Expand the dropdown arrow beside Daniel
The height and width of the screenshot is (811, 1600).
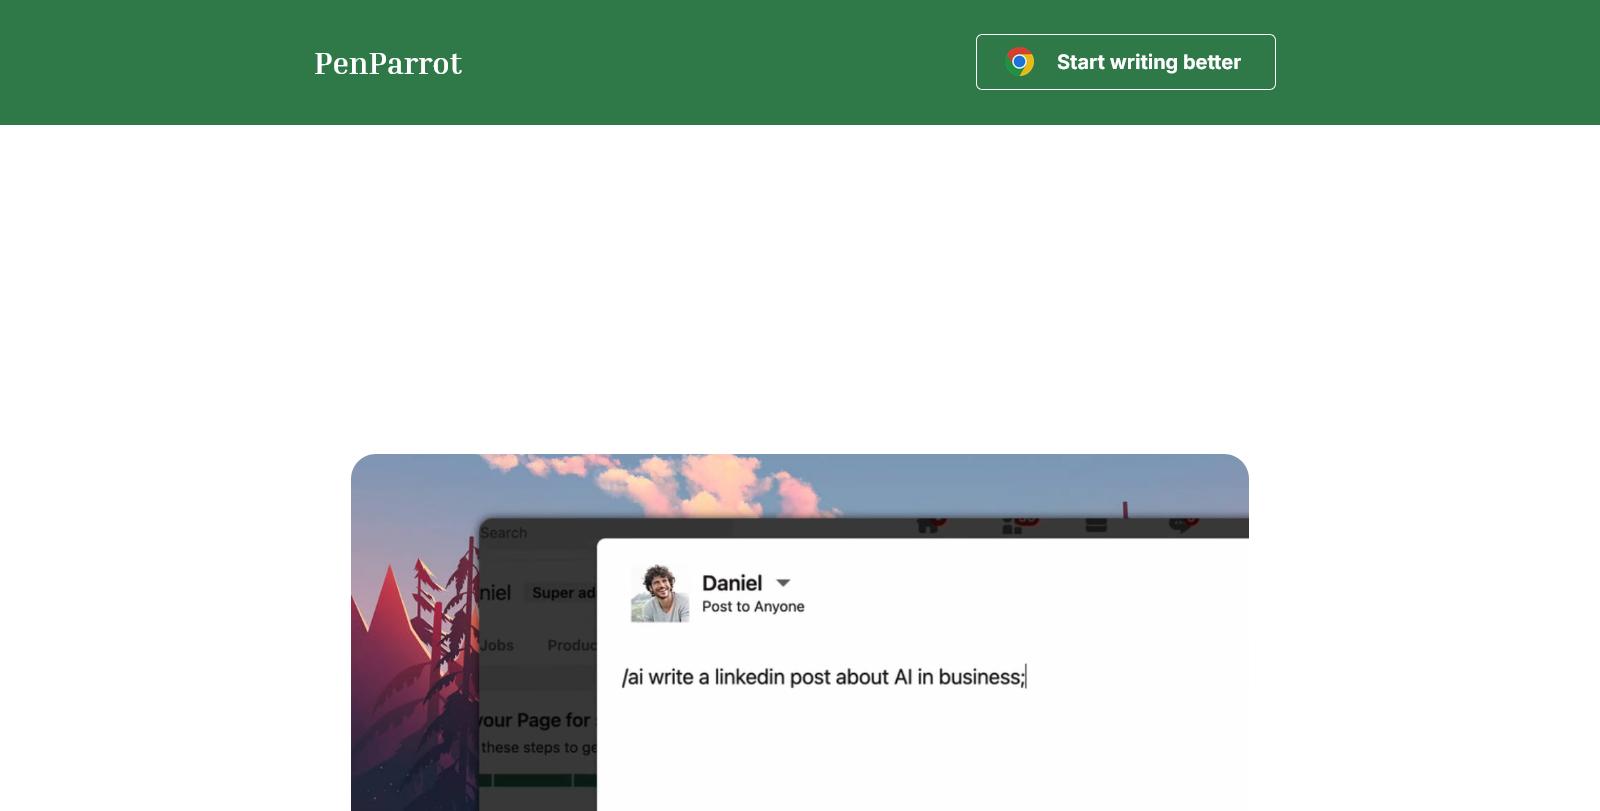(783, 583)
